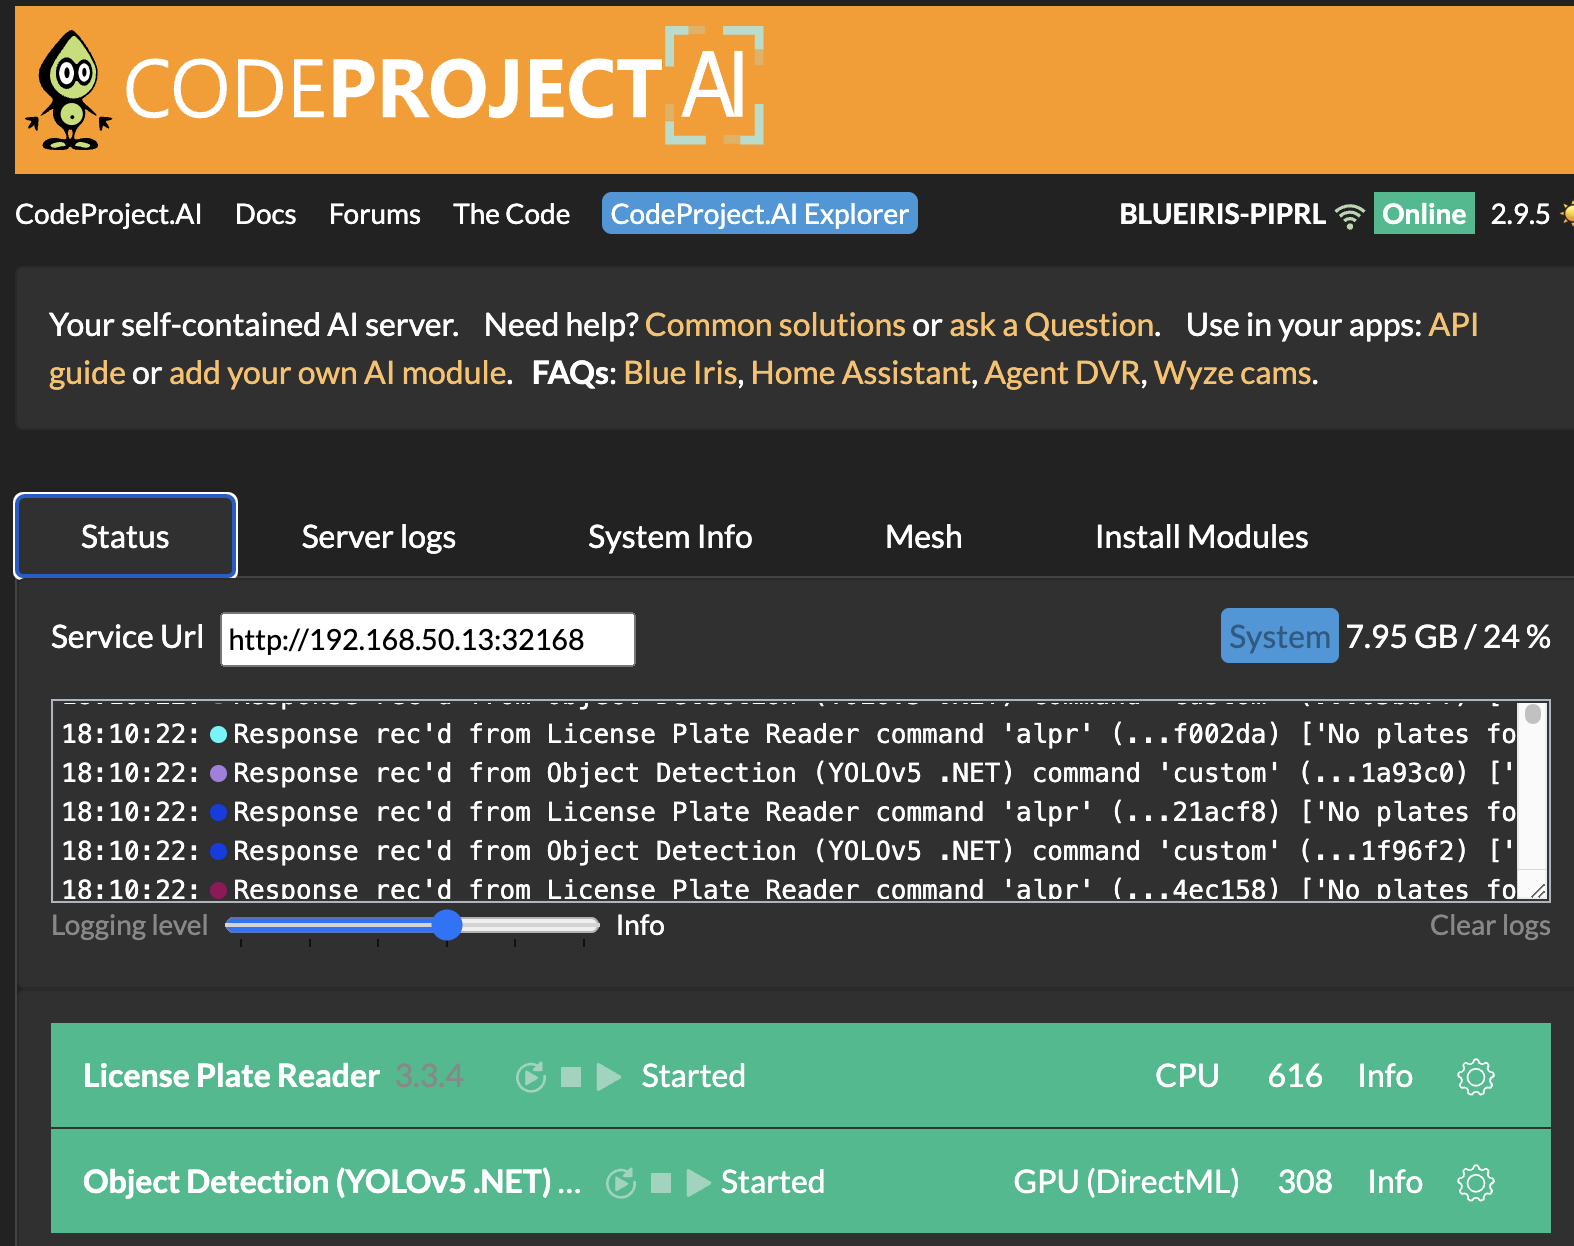Click the System memory badge
The width and height of the screenshot is (1574, 1246).
[1279, 636]
